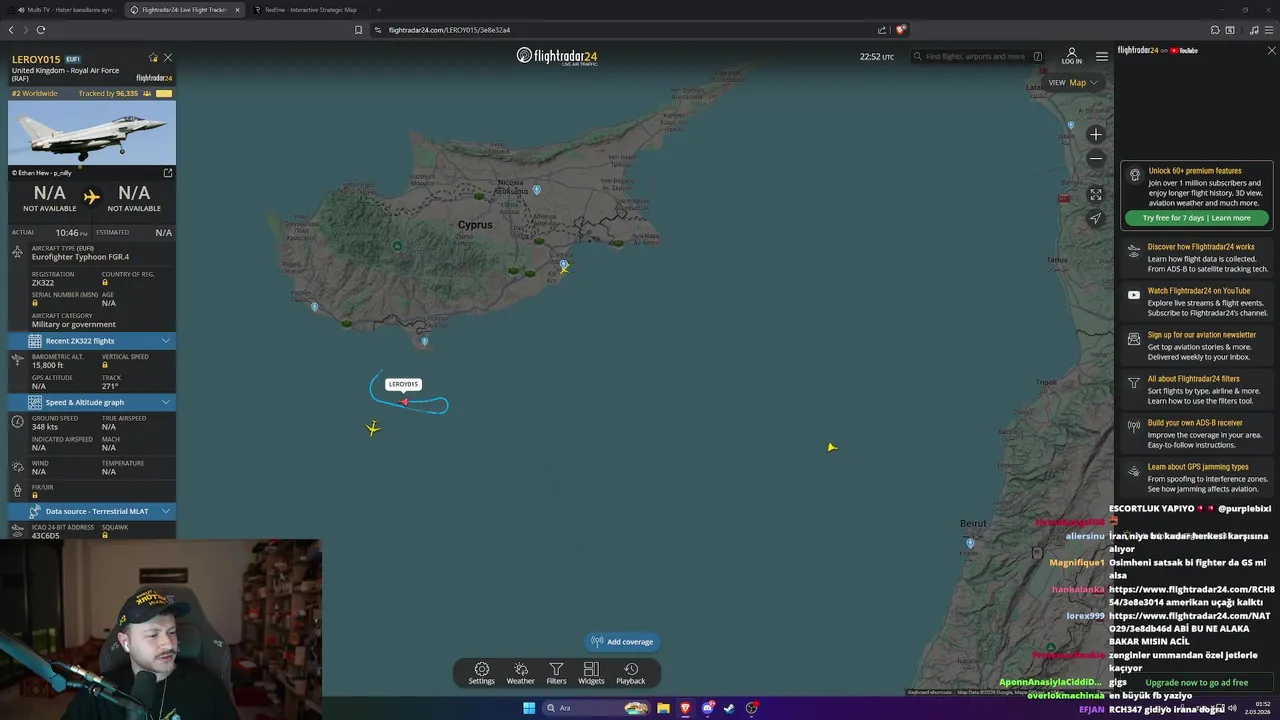
Task: Zoom in the map with plus button
Action: [1096, 134]
